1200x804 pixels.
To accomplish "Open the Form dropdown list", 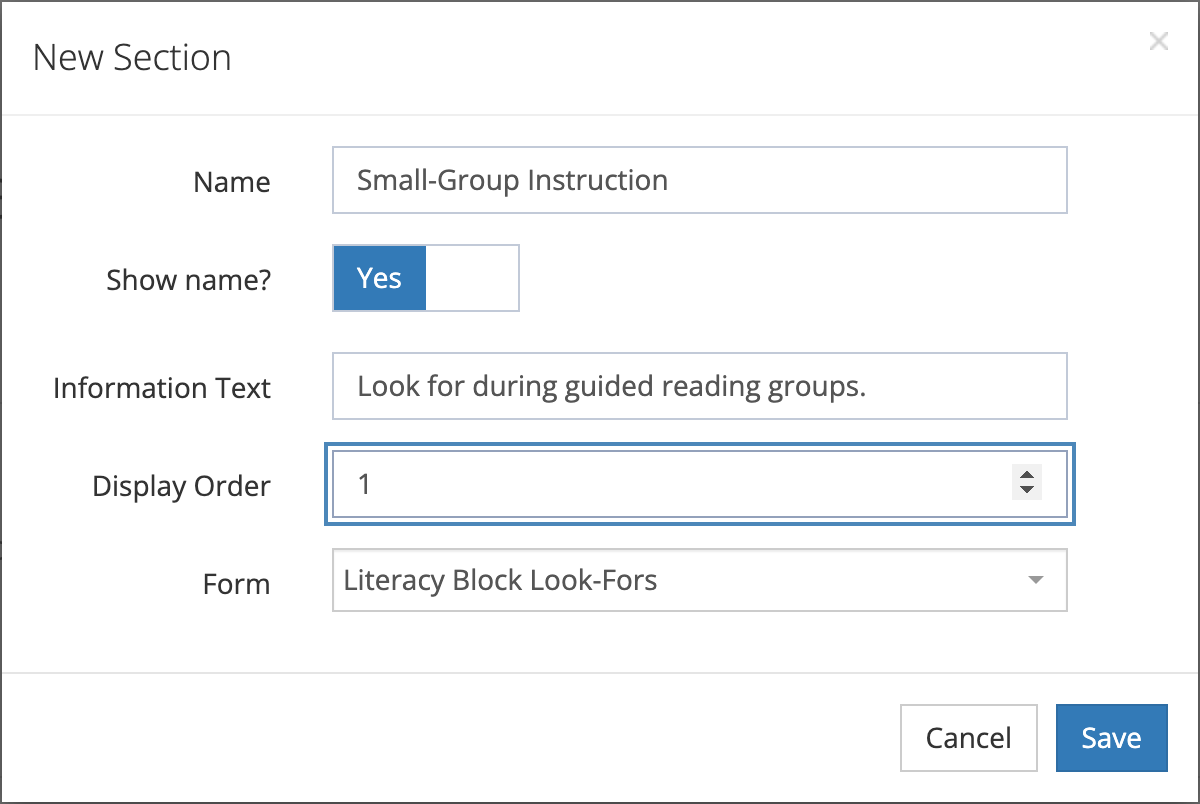I will (700, 580).
